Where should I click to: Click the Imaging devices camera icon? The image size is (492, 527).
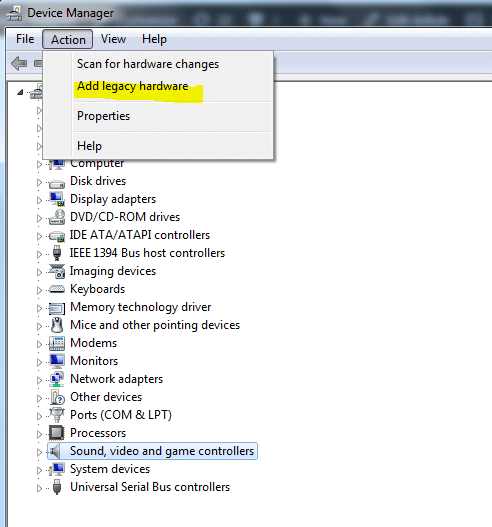(x=57, y=271)
